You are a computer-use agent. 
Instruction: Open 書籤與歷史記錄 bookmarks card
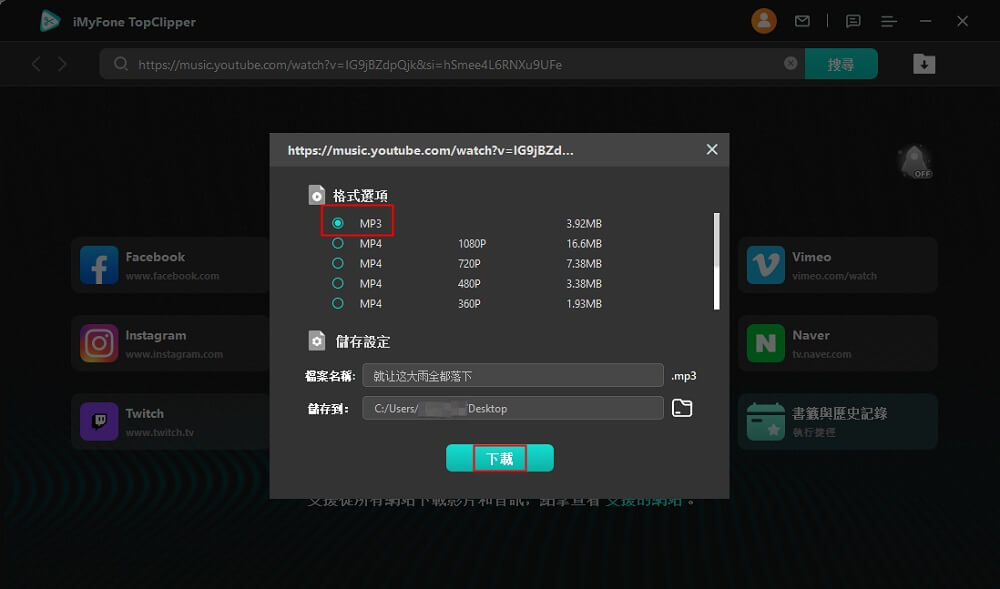coord(837,421)
